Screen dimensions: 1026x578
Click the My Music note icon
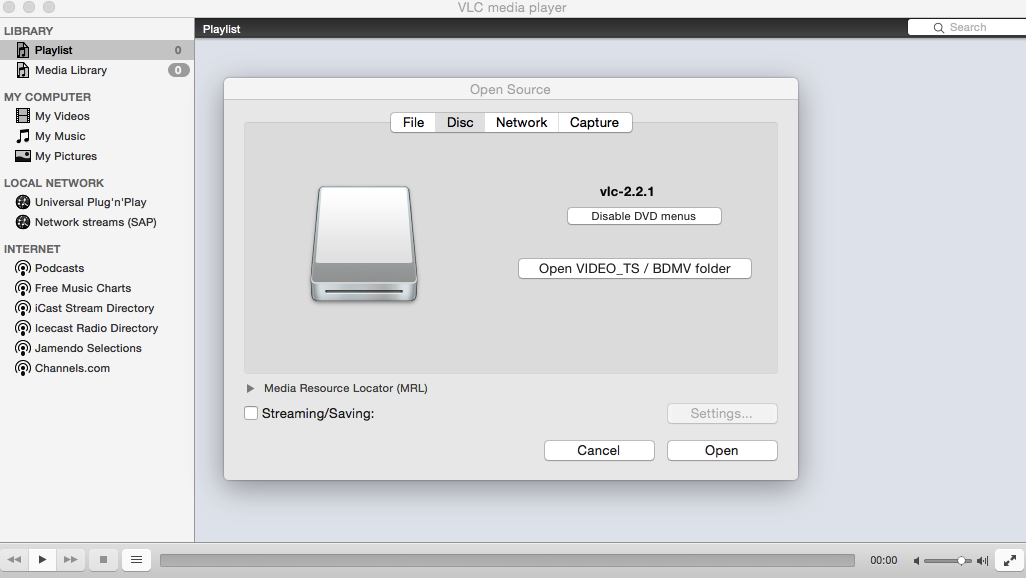coord(23,136)
